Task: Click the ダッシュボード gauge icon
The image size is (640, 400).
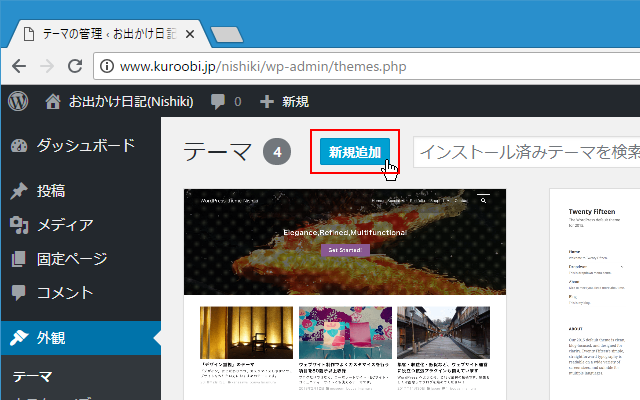Action: (x=19, y=145)
